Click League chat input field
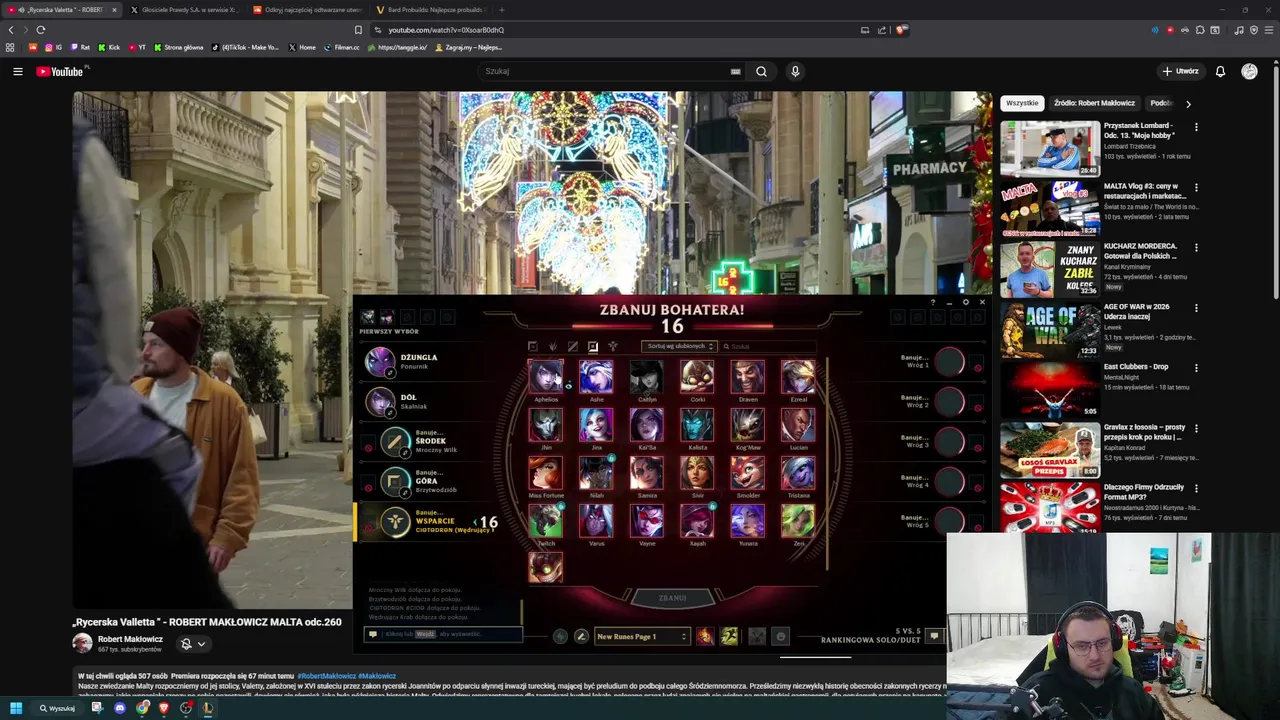The width and height of the screenshot is (1280, 720). click(x=444, y=634)
